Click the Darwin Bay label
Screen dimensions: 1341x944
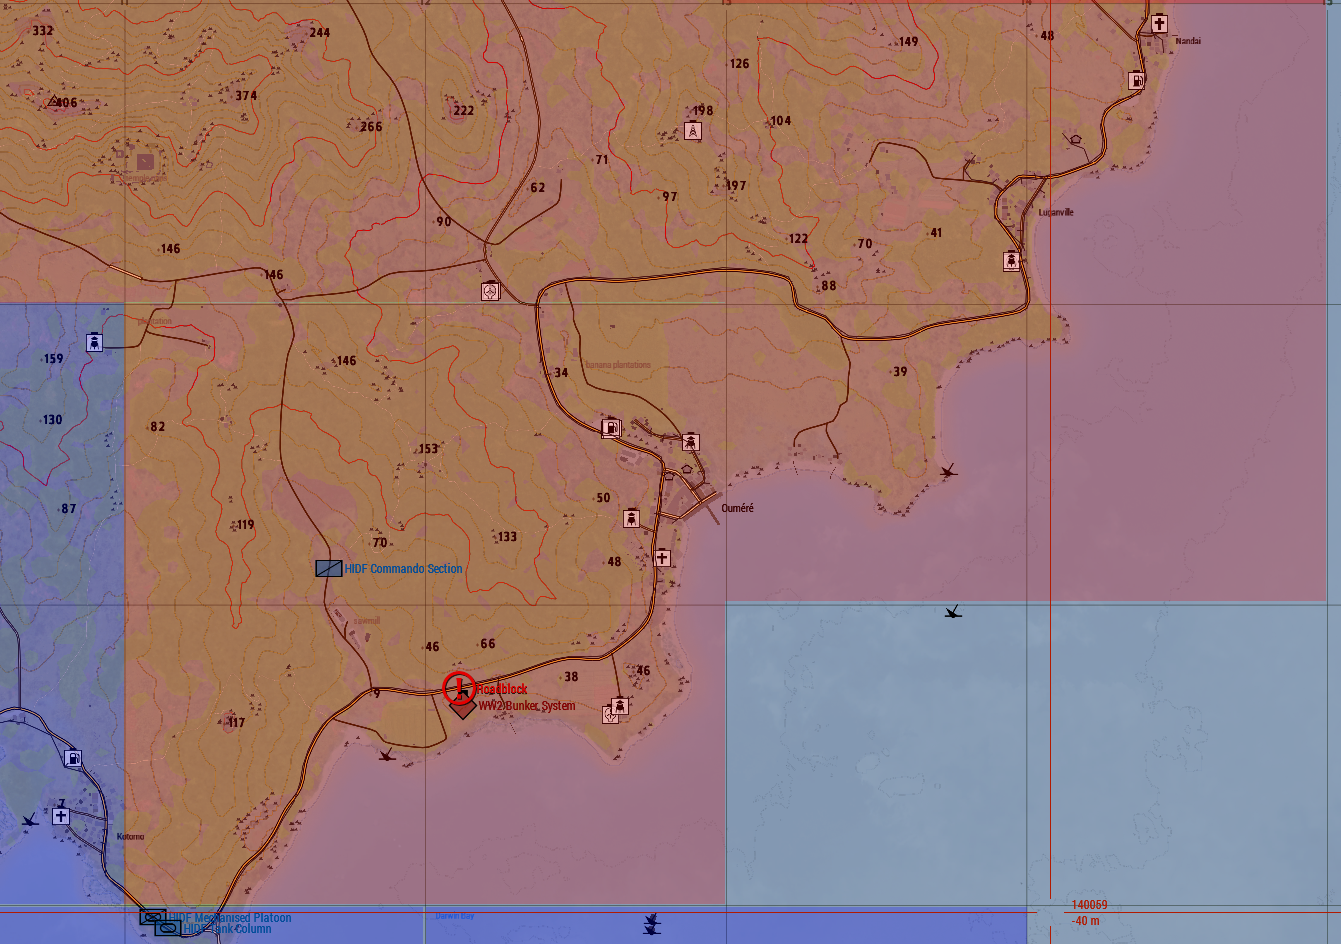pyautogui.click(x=455, y=915)
